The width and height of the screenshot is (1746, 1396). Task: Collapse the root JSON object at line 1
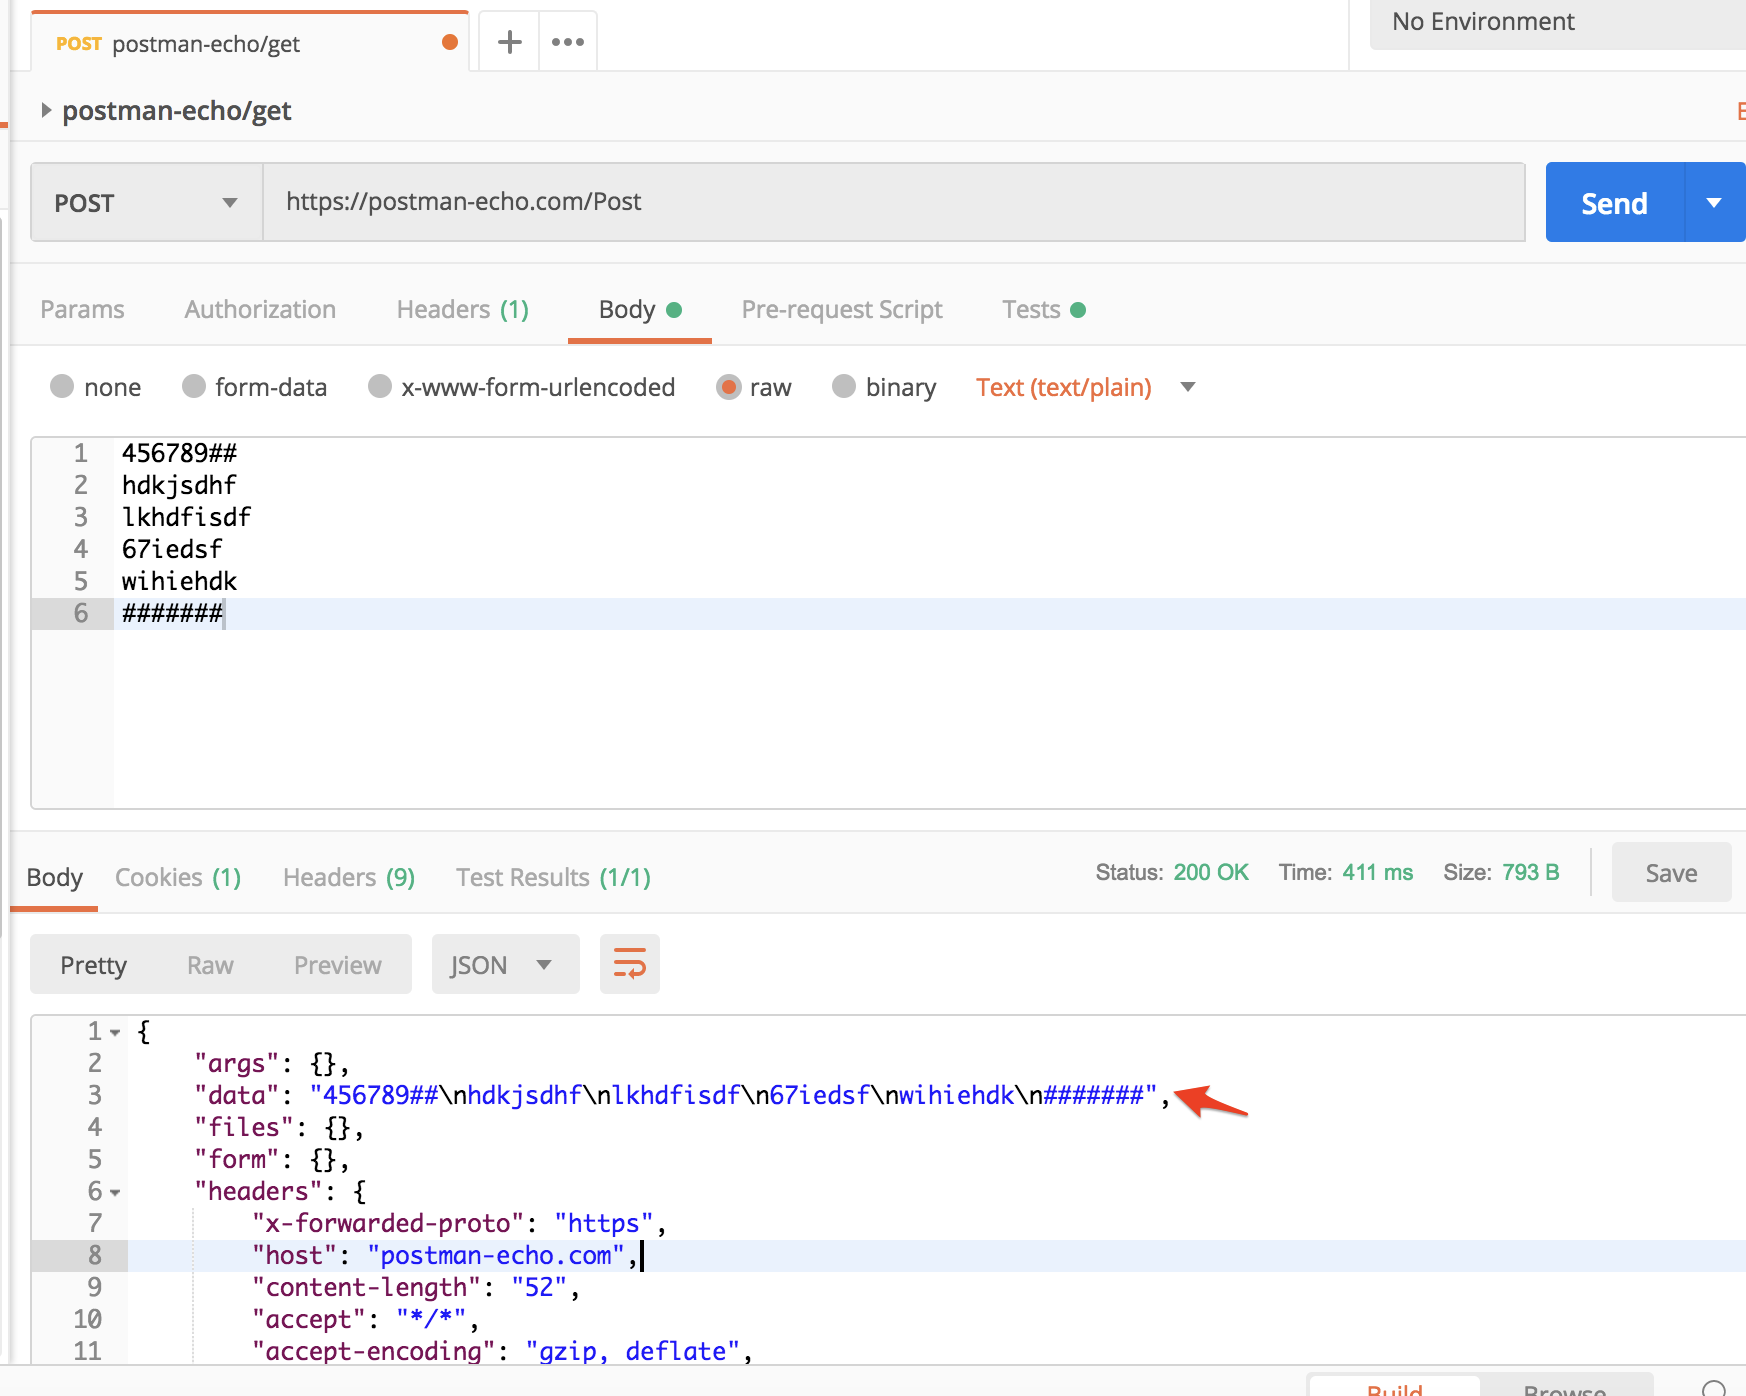click(x=115, y=1033)
